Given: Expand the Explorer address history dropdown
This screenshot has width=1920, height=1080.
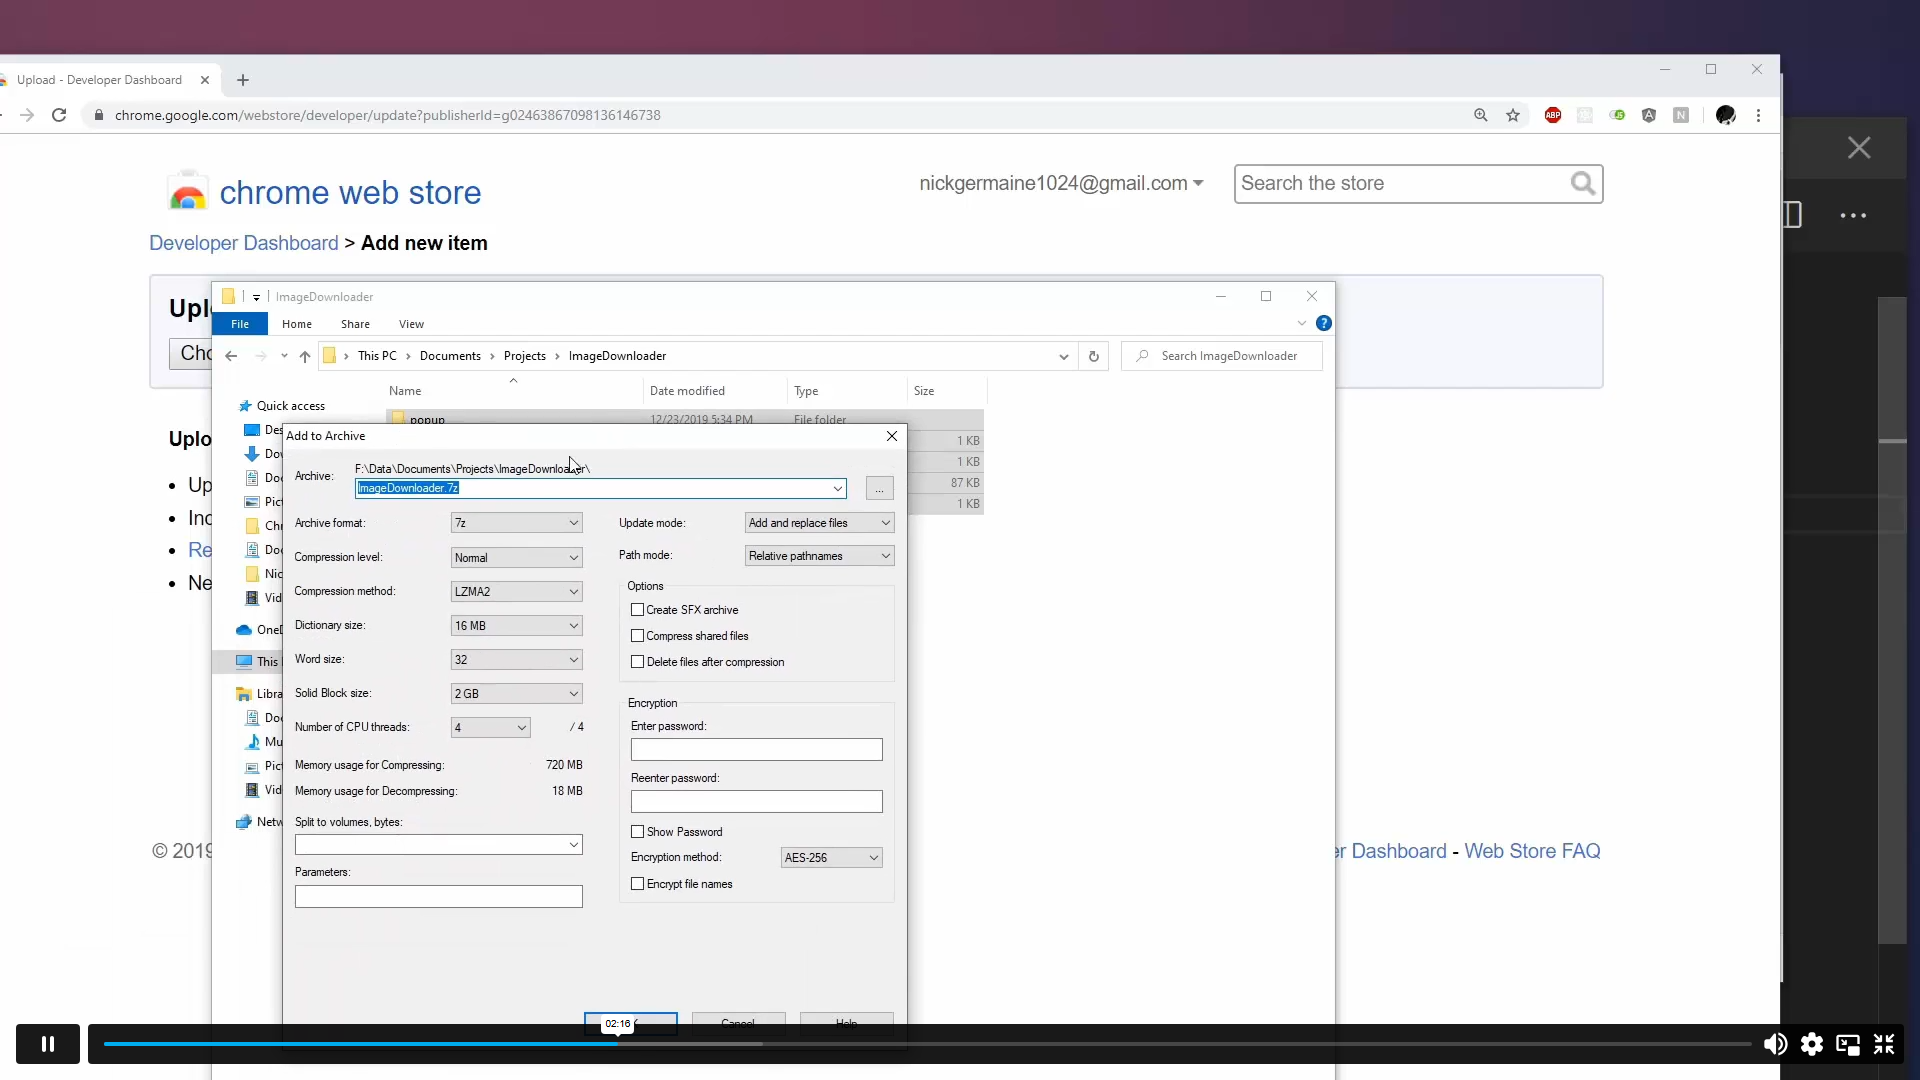Looking at the screenshot, I should point(1064,356).
